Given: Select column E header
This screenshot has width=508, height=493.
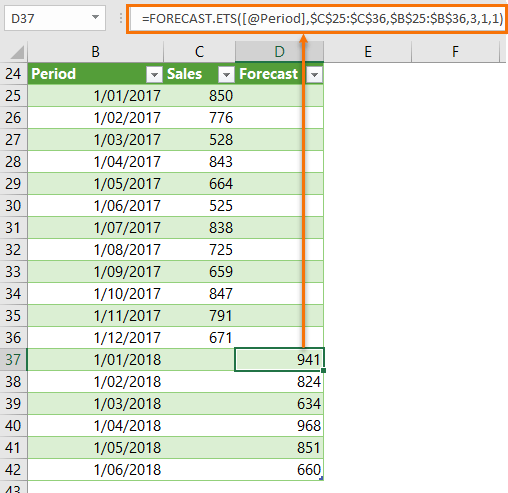Looking at the screenshot, I should (x=368, y=52).
